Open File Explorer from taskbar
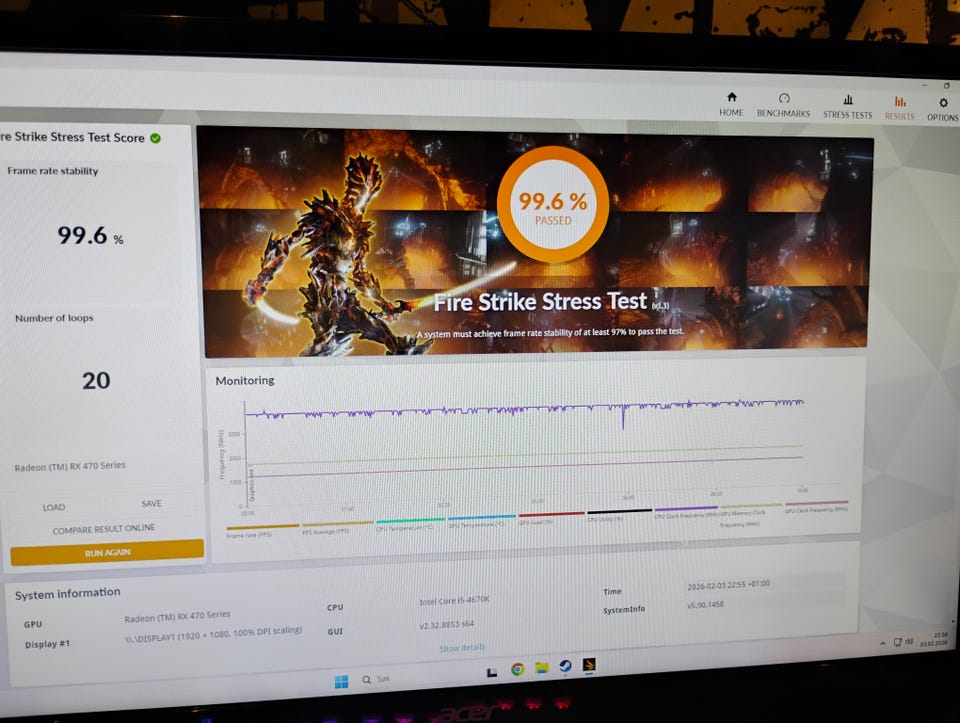Screen dimensions: 960x723 [542, 667]
